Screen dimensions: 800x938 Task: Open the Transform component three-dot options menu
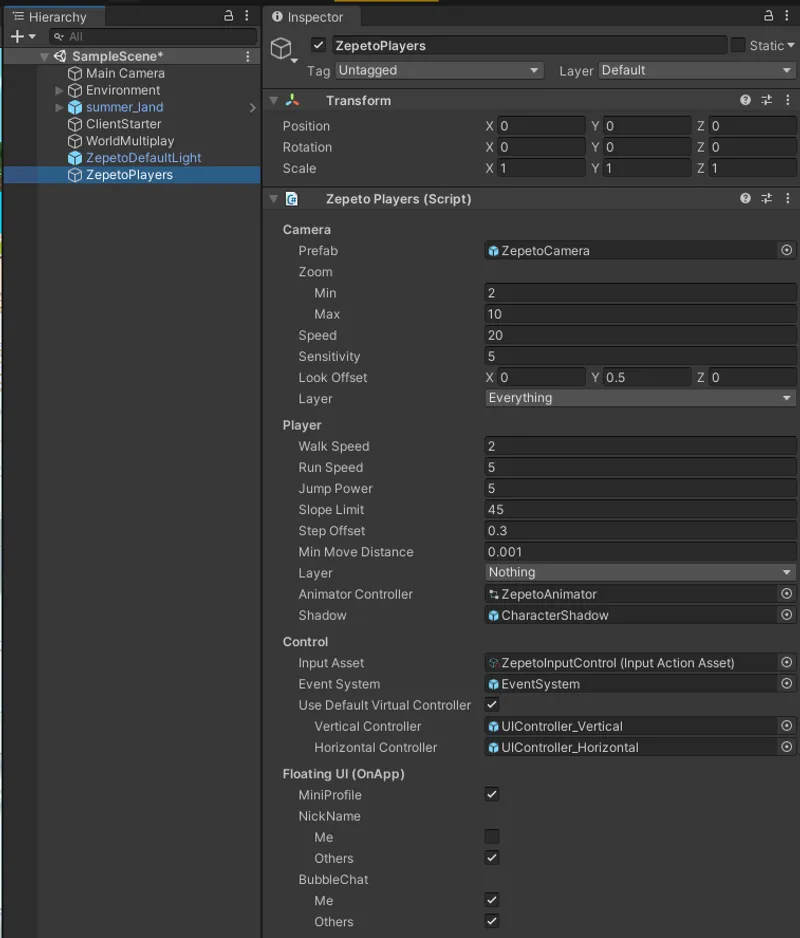[788, 100]
